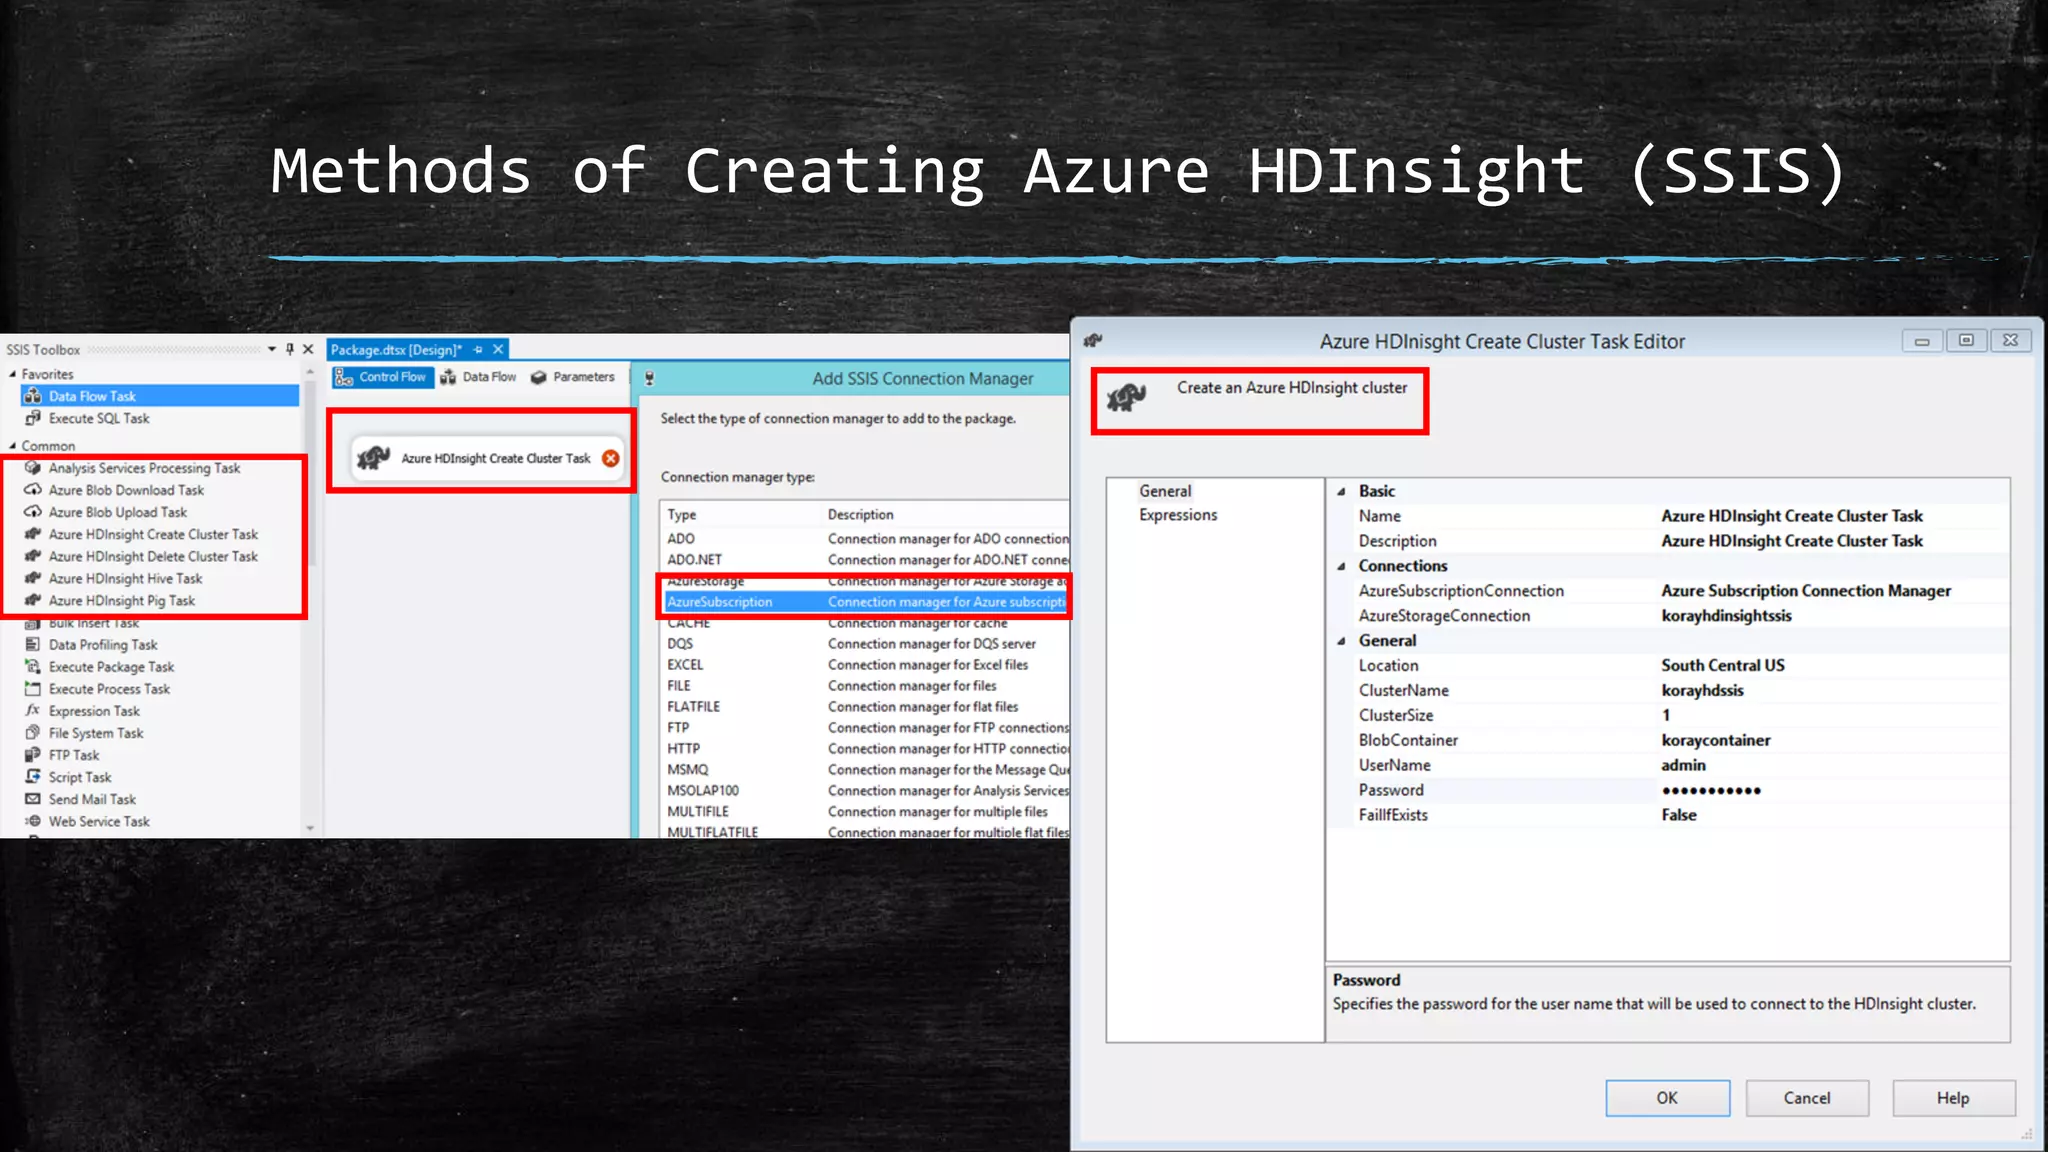Select the FLATFILE connection manager type
This screenshot has width=2048, height=1152.
point(866,707)
